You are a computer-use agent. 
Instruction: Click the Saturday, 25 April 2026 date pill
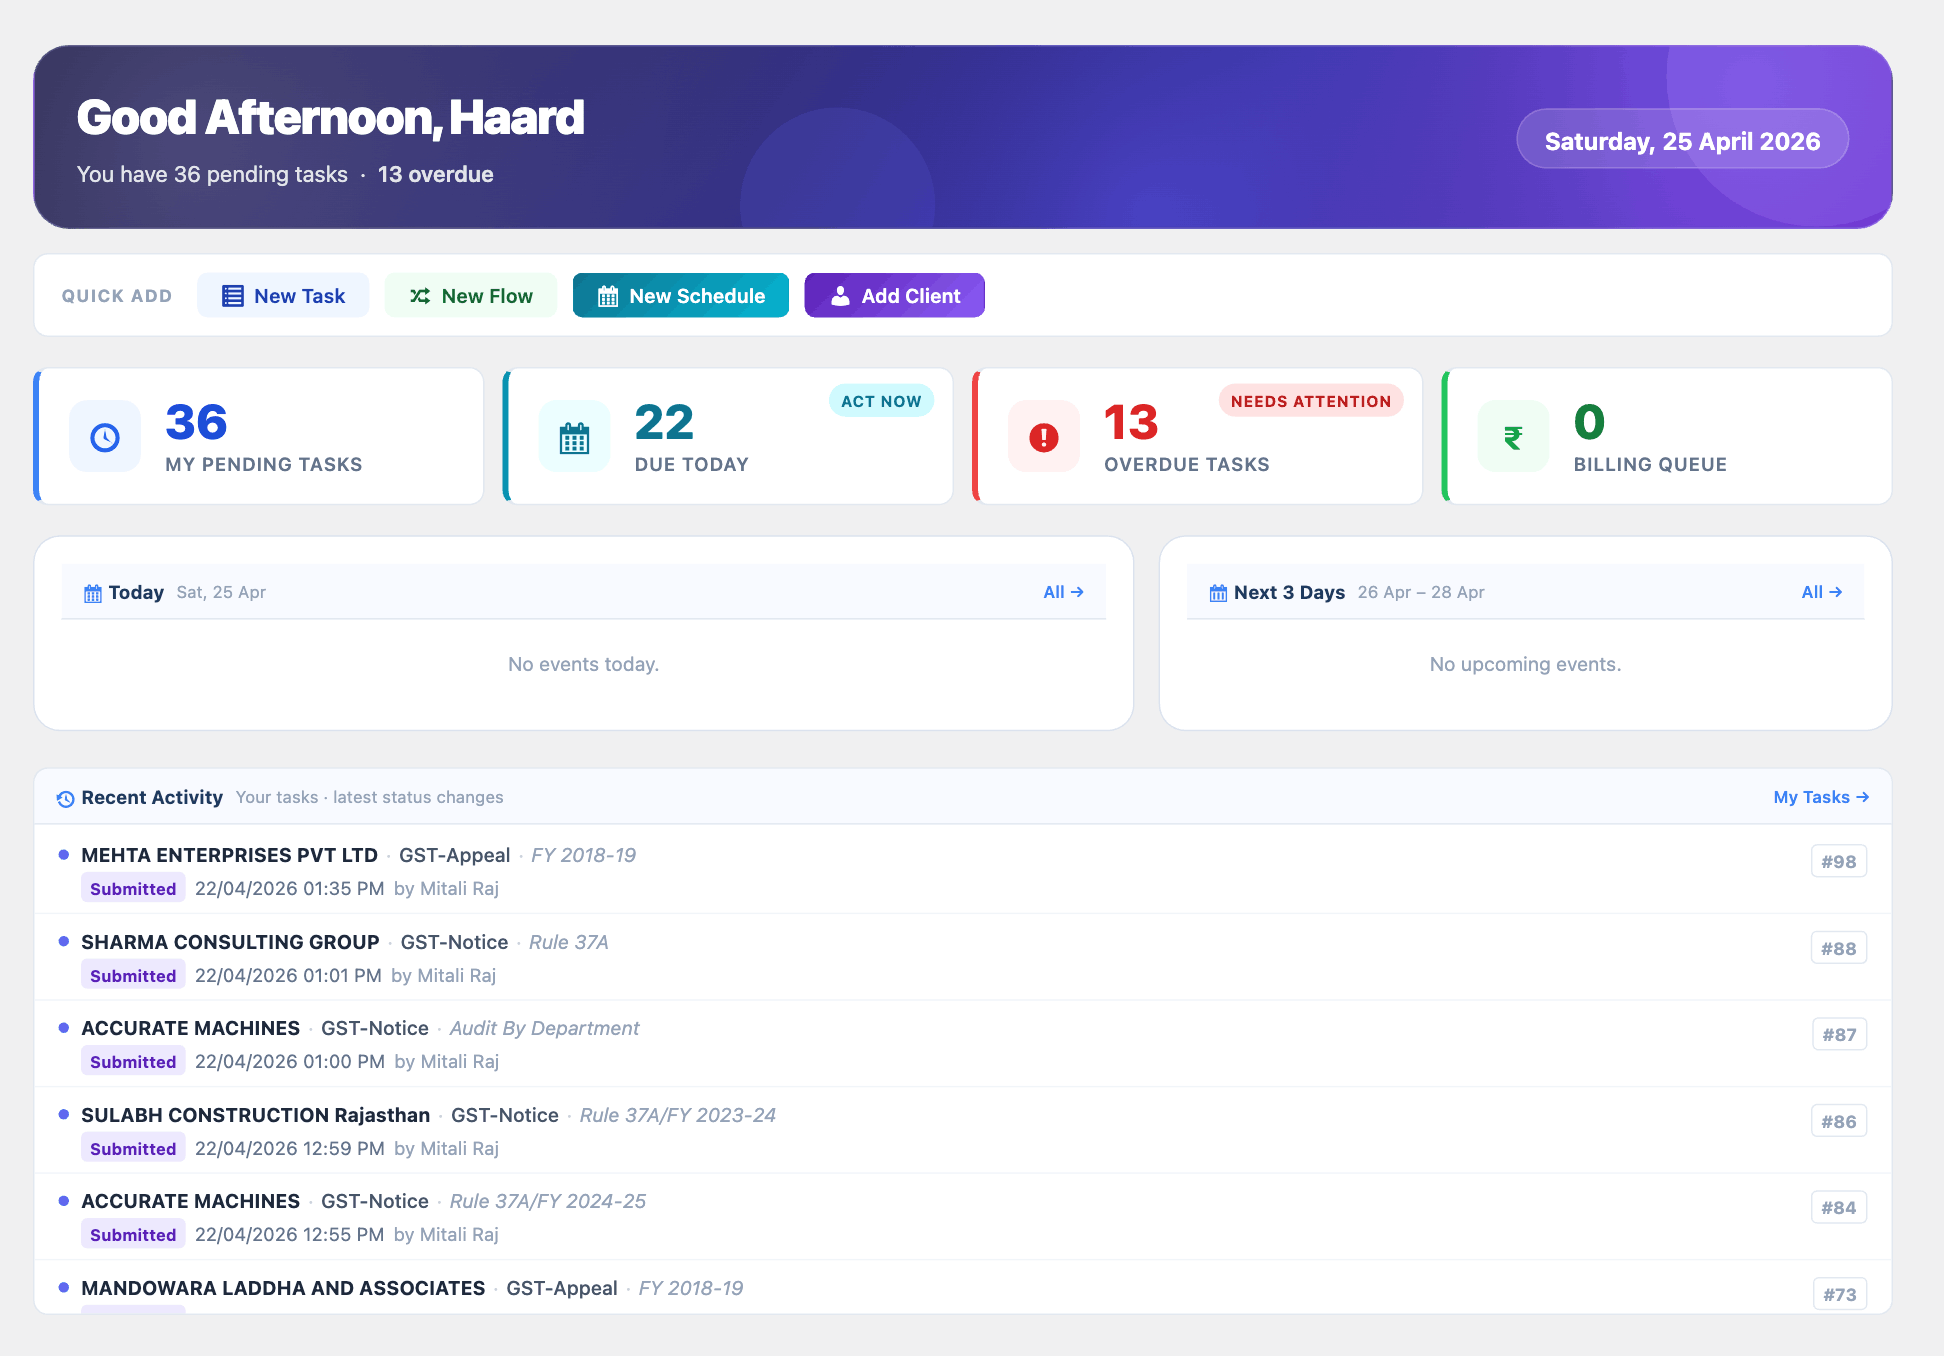(1682, 141)
